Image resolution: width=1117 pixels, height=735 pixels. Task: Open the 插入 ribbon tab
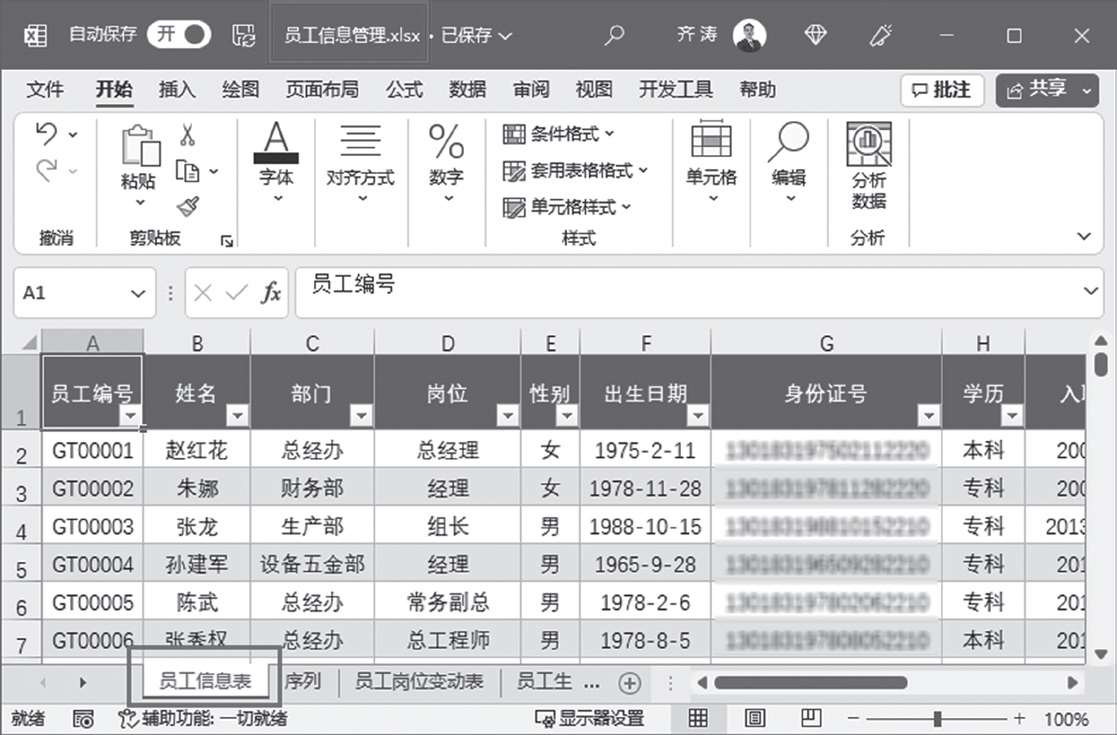177,90
